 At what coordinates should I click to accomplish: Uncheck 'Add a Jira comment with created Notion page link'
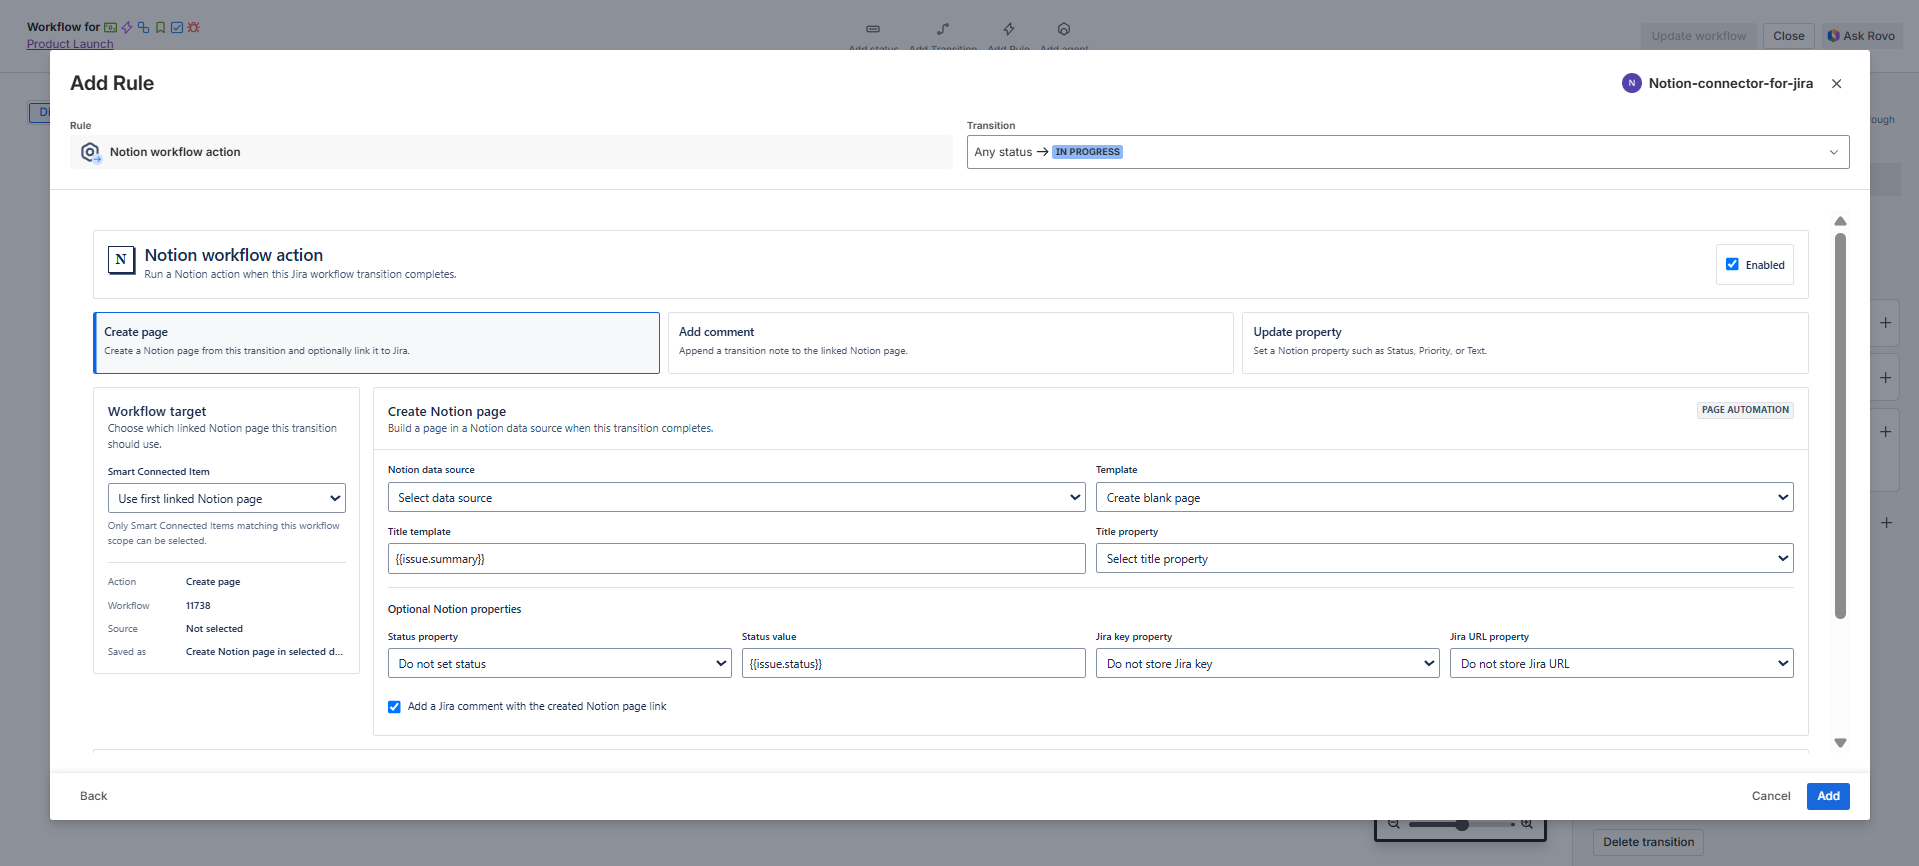394,707
